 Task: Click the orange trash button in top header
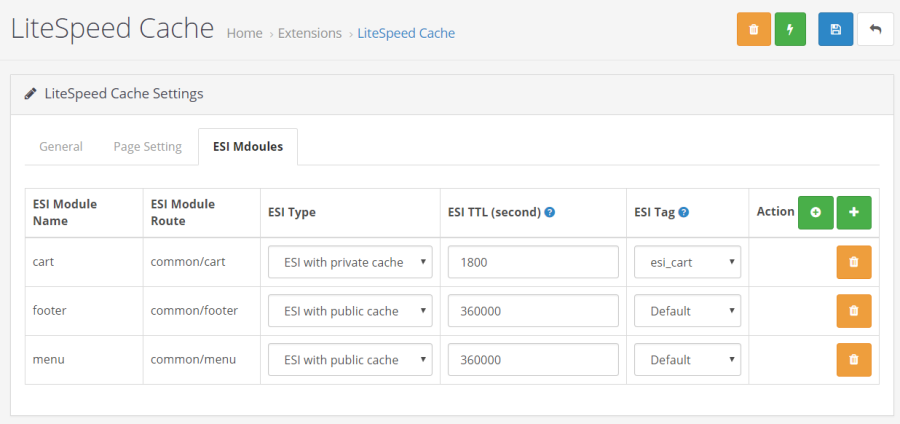pos(754,30)
